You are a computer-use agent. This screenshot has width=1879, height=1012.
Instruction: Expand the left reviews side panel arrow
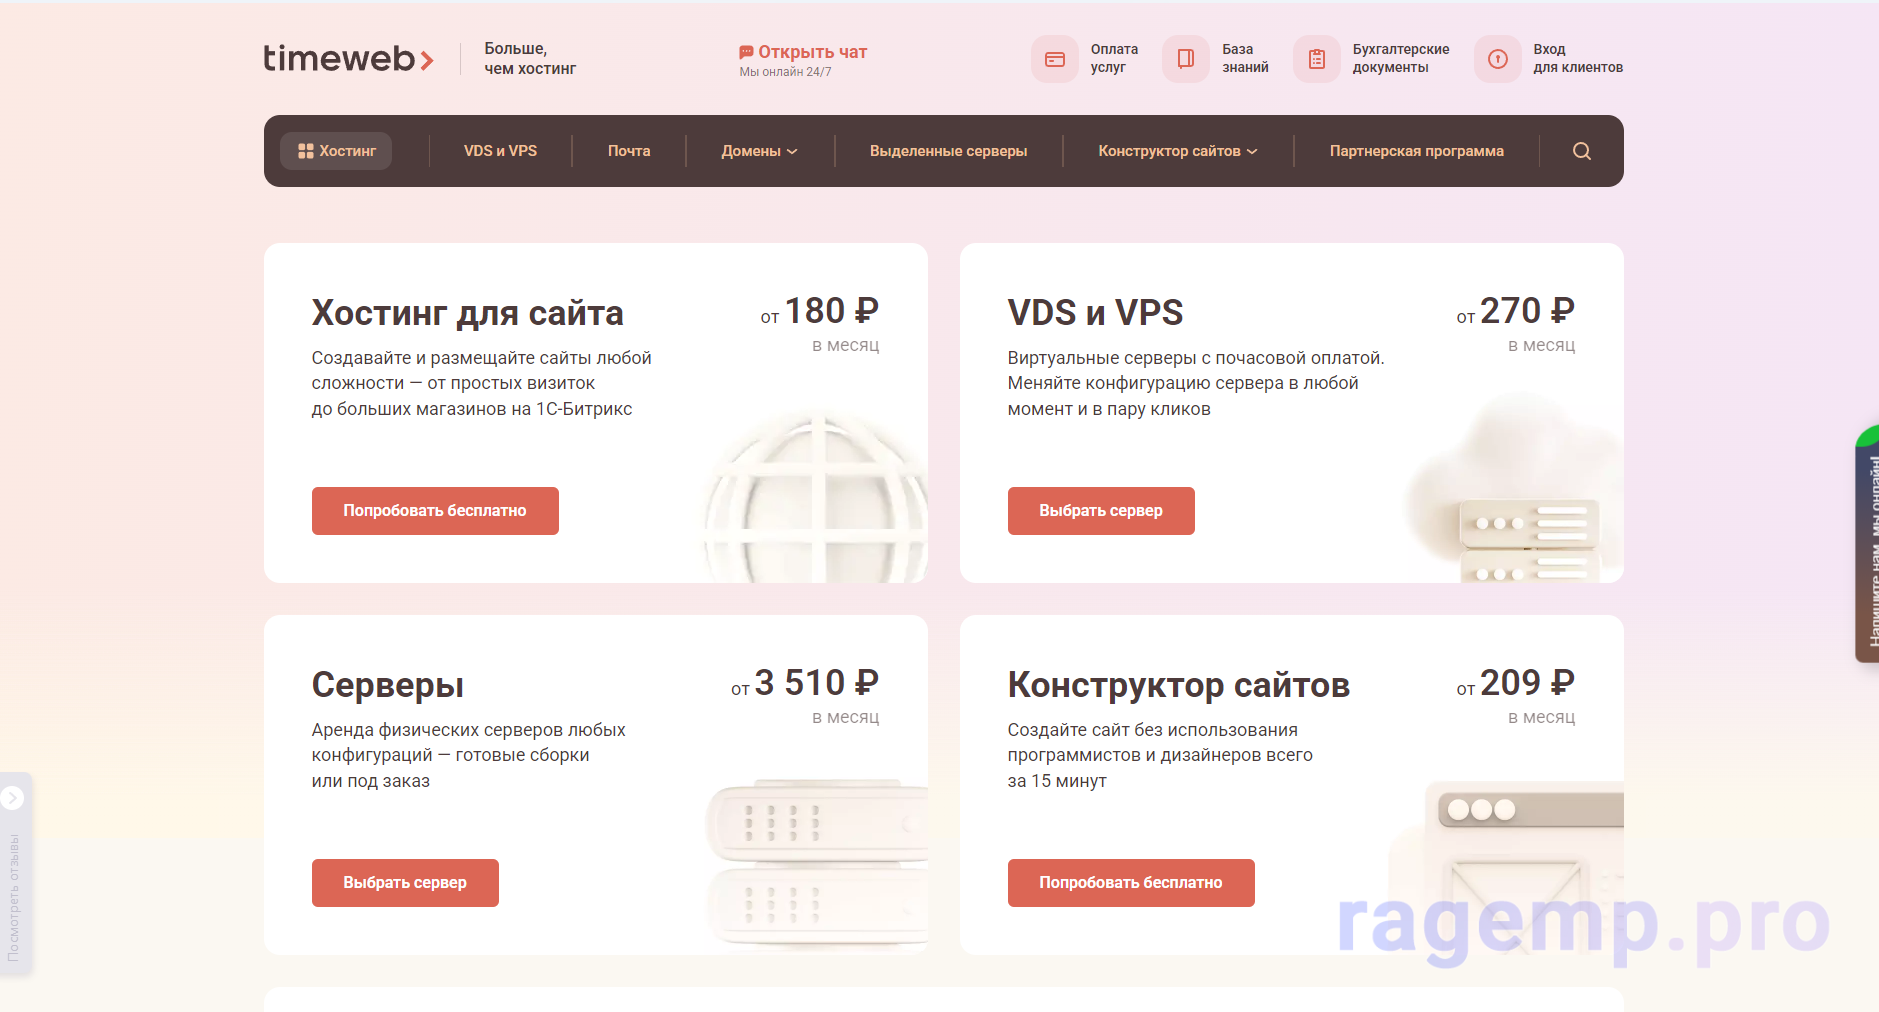pos(12,798)
